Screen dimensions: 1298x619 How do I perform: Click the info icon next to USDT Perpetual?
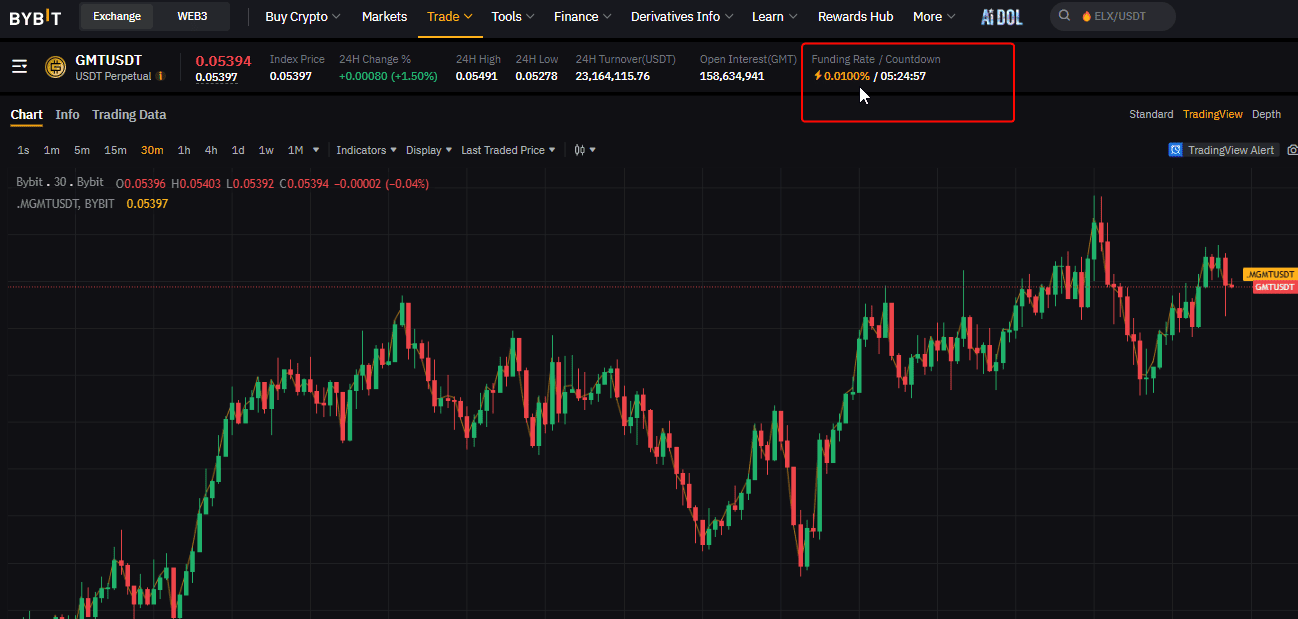[160, 76]
